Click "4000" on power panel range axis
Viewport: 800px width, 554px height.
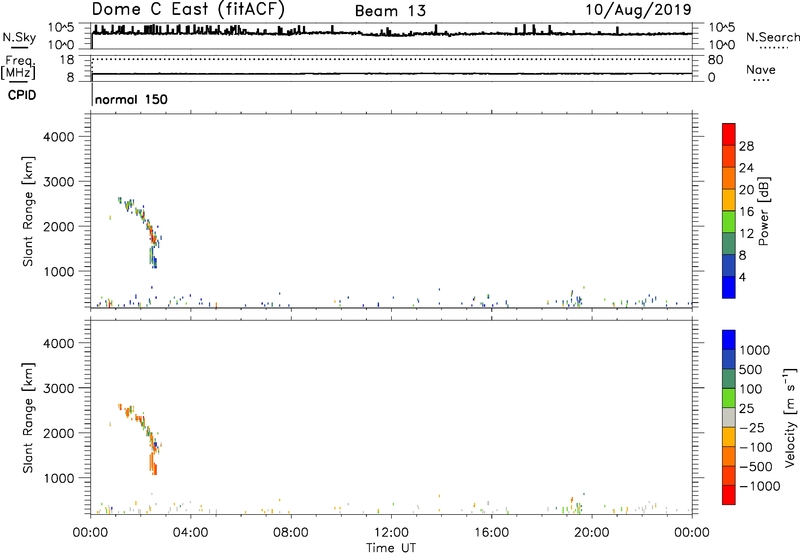59,137
